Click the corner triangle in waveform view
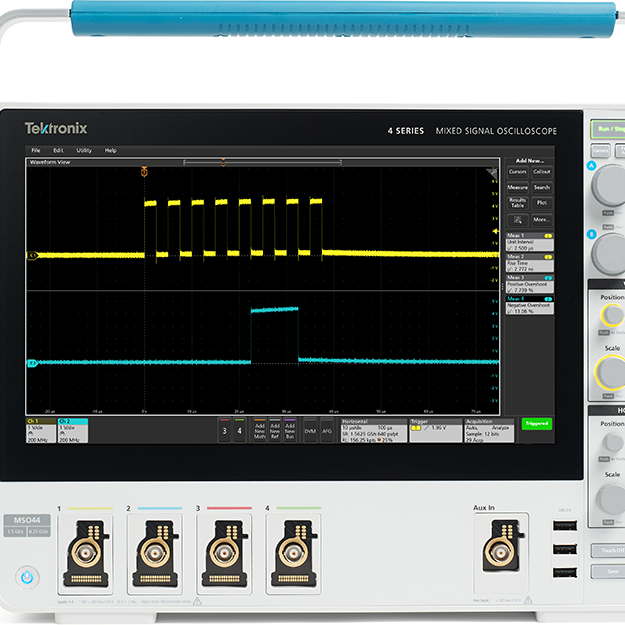 [493, 173]
